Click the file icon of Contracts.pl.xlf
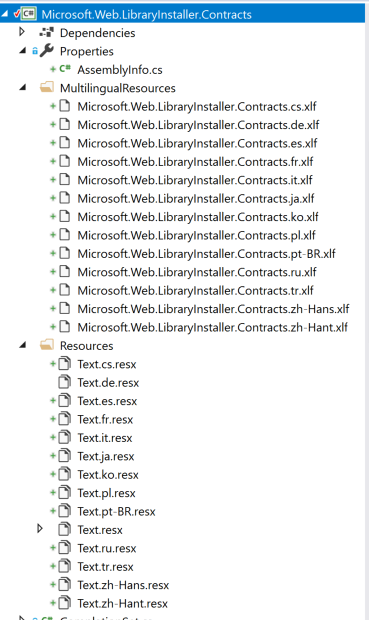The image size is (369, 620). pyautogui.click(x=64, y=235)
